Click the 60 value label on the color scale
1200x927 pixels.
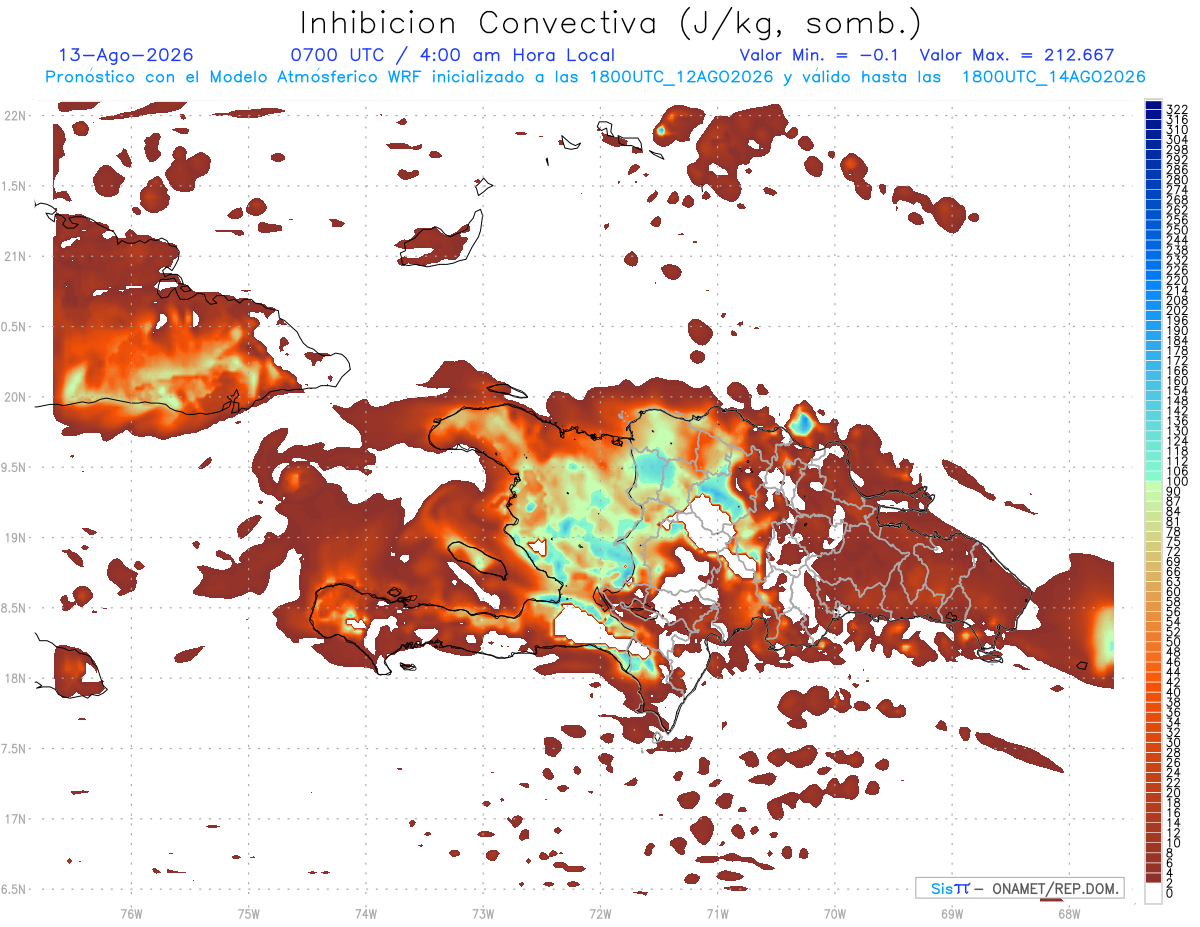point(1174,591)
